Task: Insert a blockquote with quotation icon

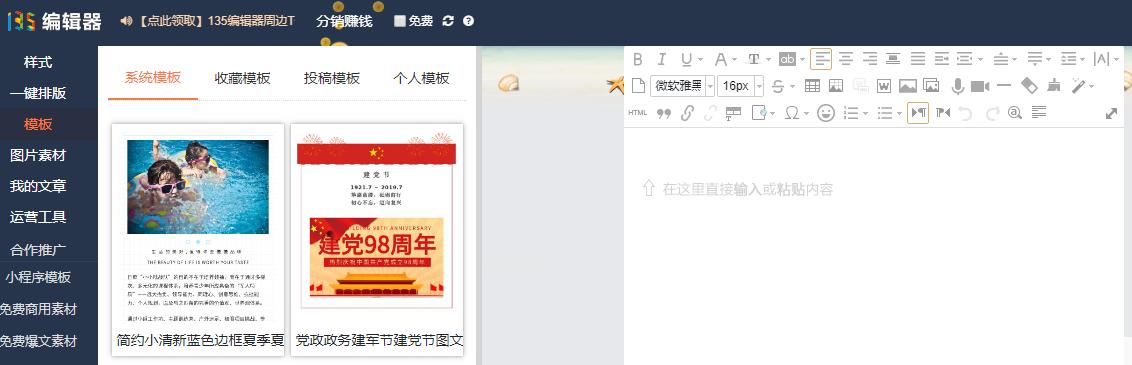Action: pos(663,113)
